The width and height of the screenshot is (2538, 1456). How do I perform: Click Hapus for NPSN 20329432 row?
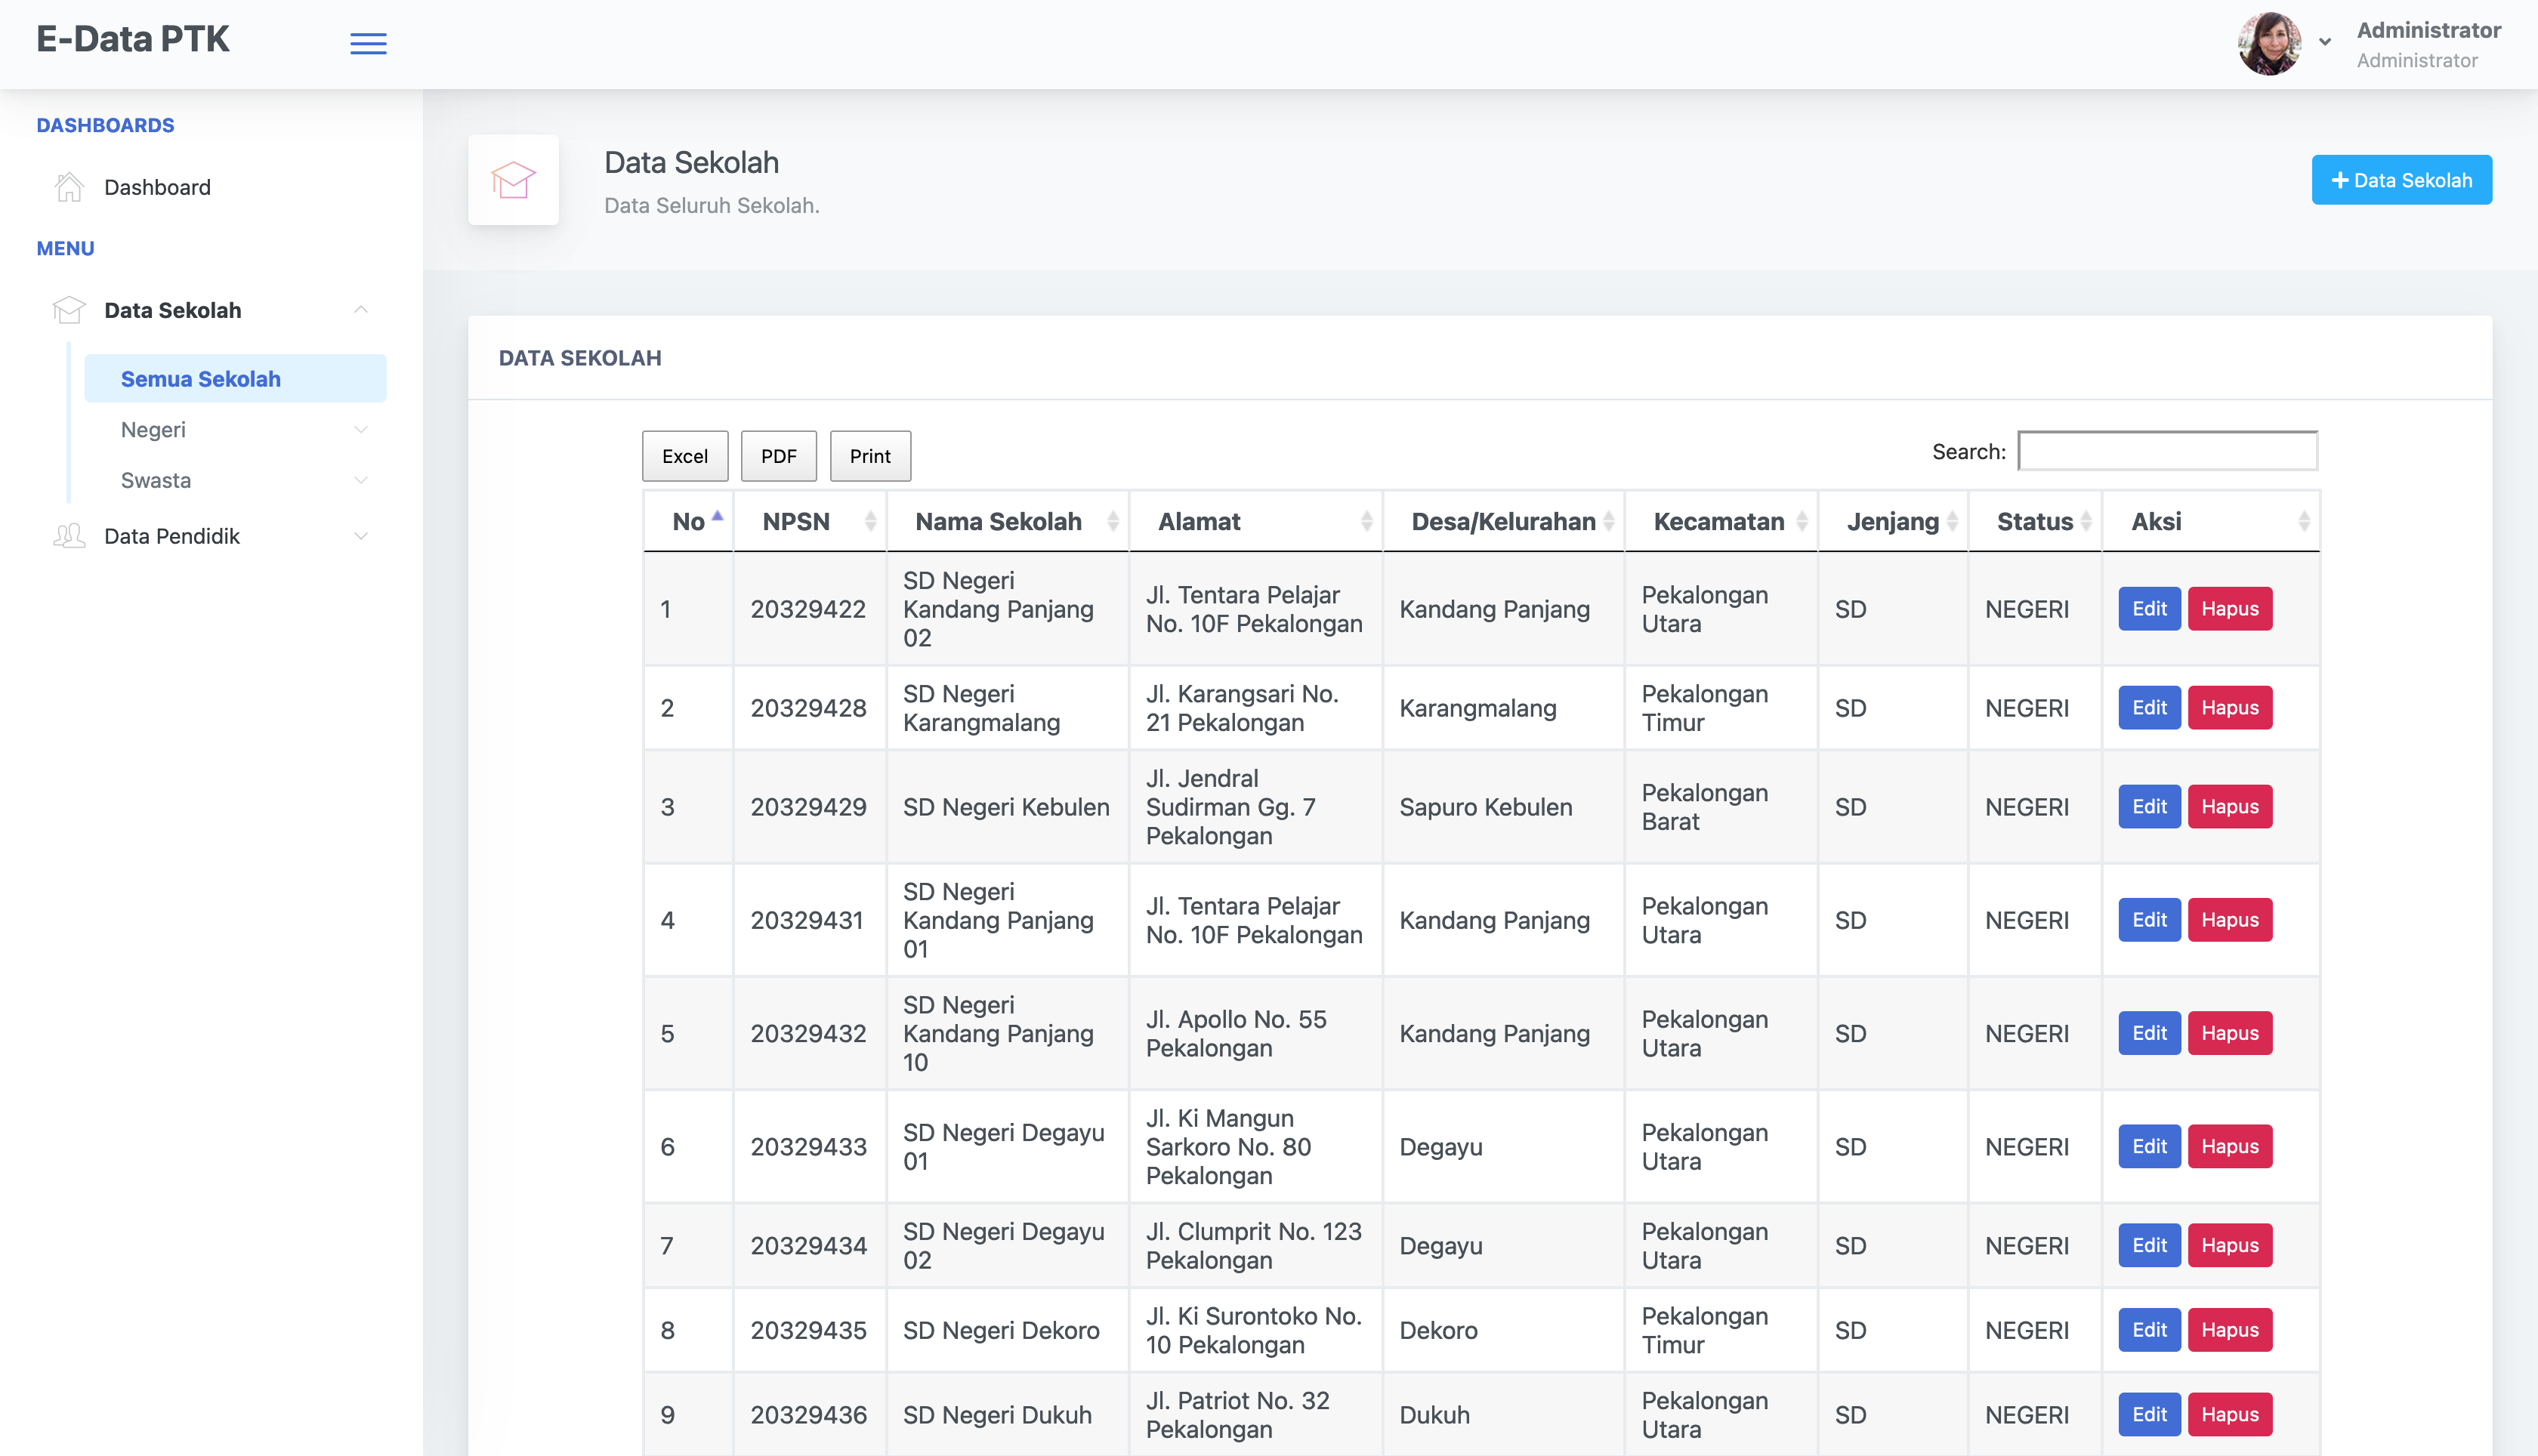(x=2229, y=1033)
